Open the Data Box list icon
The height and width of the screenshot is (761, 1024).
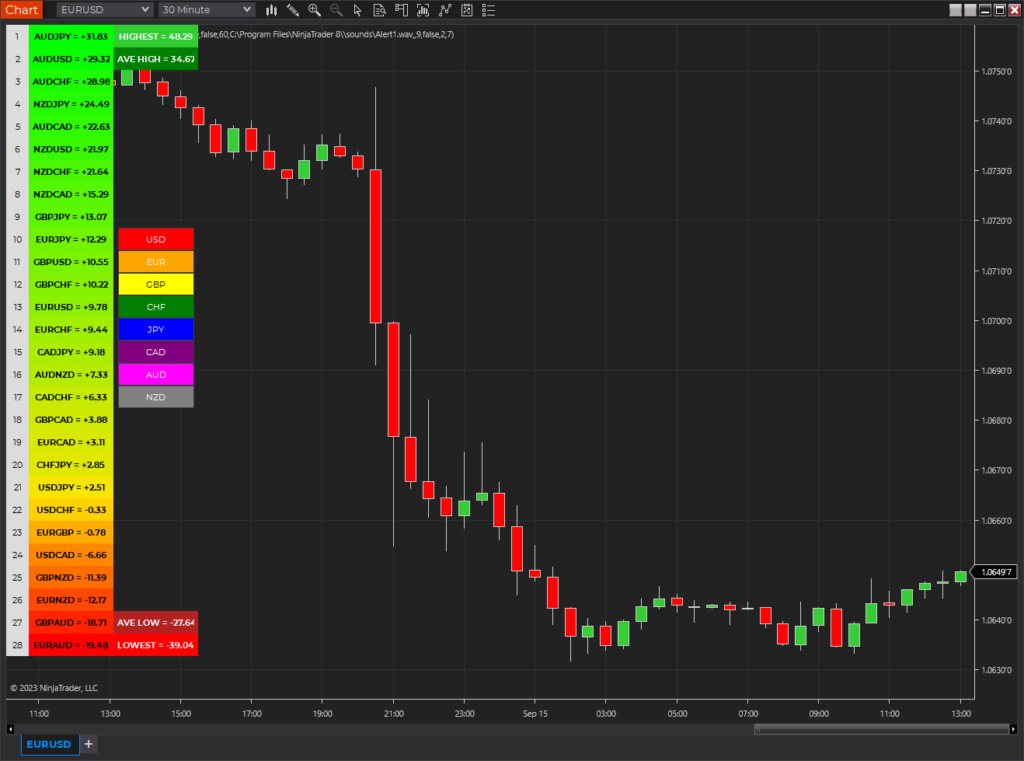(487, 10)
